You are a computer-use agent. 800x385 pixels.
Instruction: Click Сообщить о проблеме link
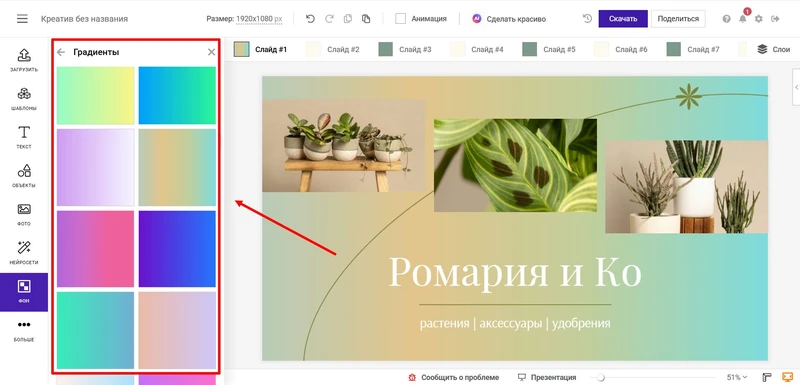[454, 377]
